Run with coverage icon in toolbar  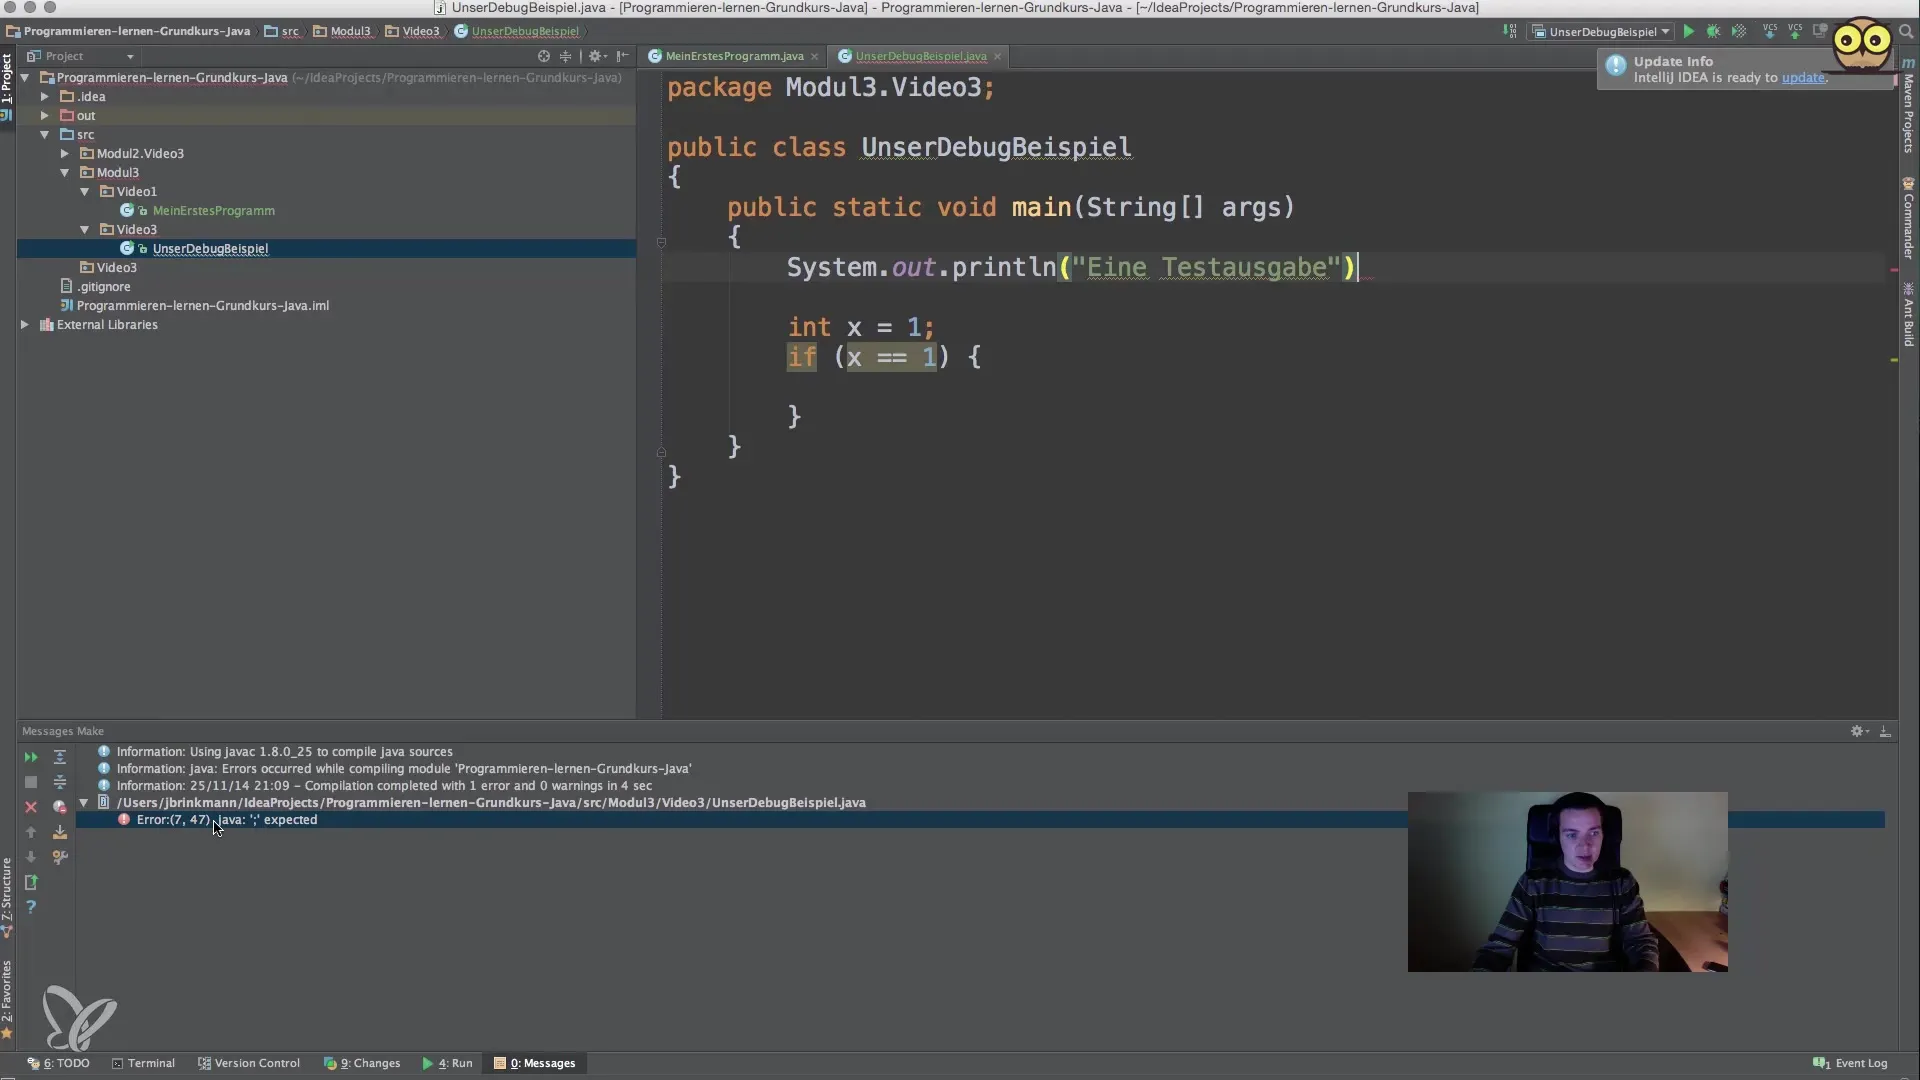pyautogui.click(x=1739, y=32)
